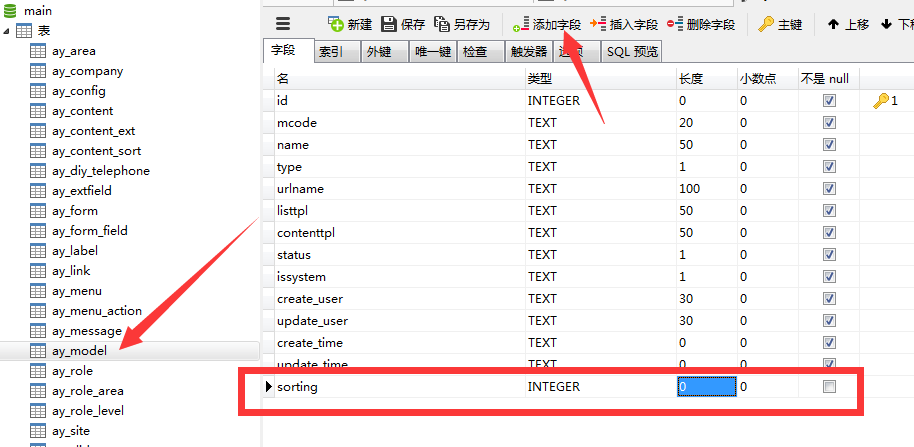Image resolution: width=914 pixels, height=447 pixels.
Task: Click the 保存 (Save) disk icon
Action: click(389, 24)
